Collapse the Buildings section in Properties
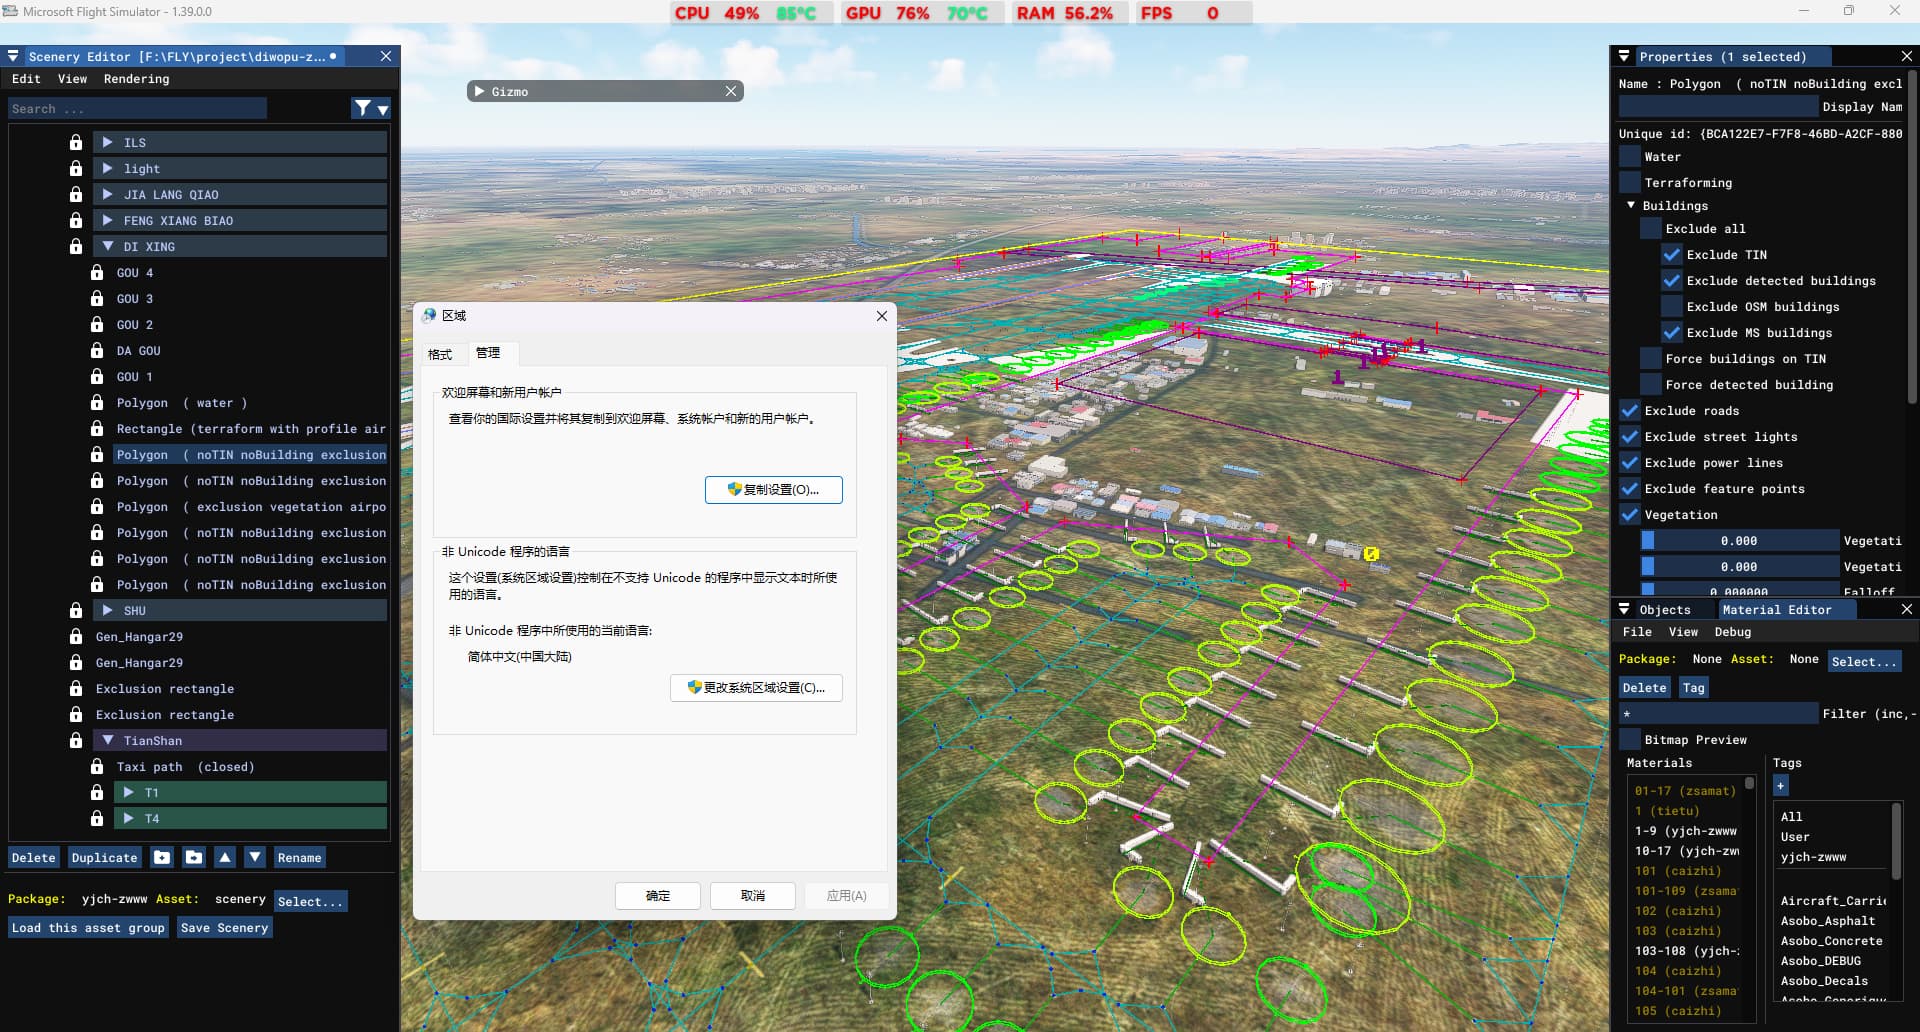1920x1032 pixels. 1631,206
